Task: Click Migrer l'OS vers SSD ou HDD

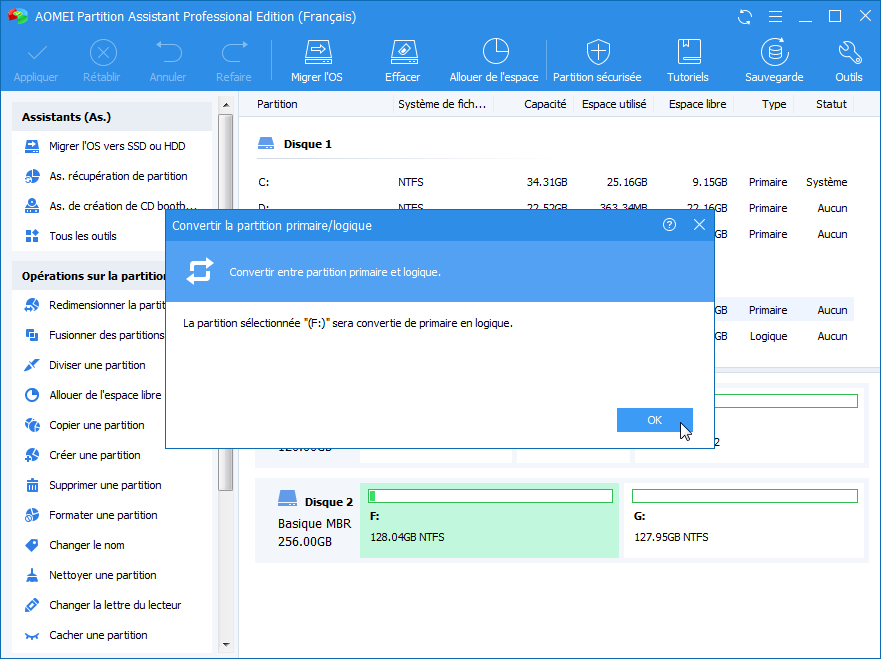Action: 117,146
